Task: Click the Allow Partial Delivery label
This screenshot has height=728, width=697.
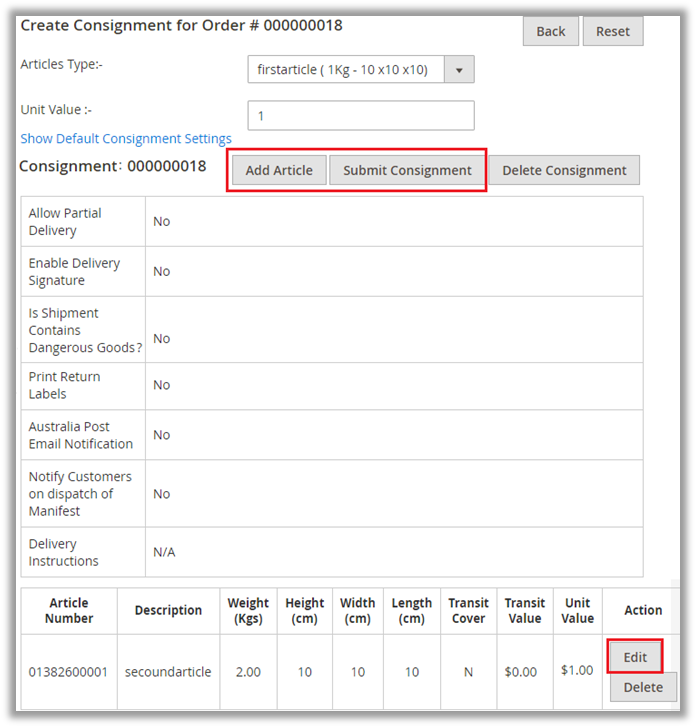Action: pyautogui.click(x=65, y=221)
